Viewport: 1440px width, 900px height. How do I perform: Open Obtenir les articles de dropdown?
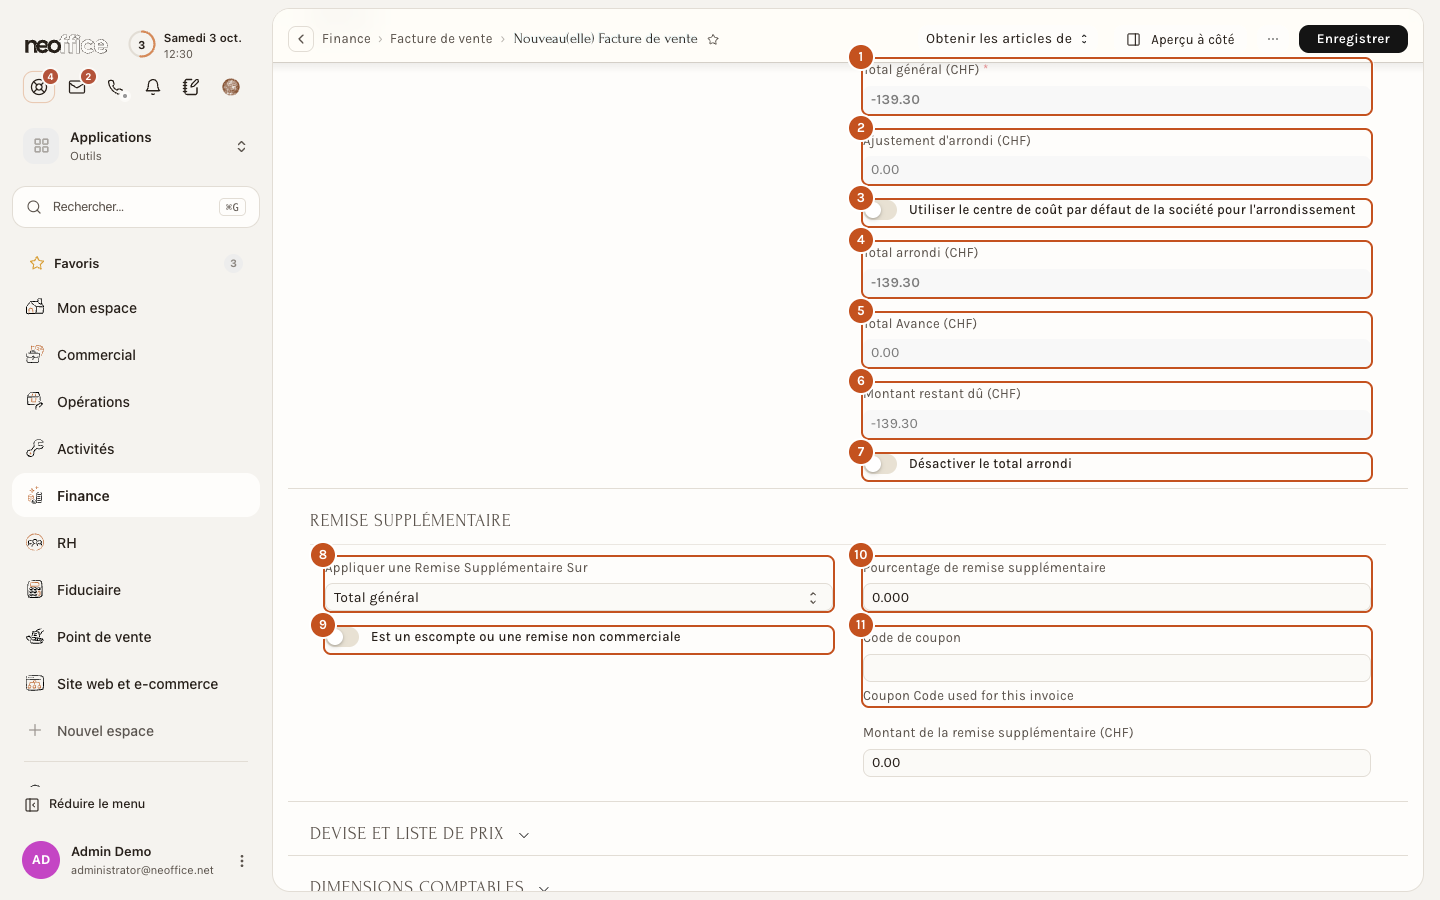1007,39
